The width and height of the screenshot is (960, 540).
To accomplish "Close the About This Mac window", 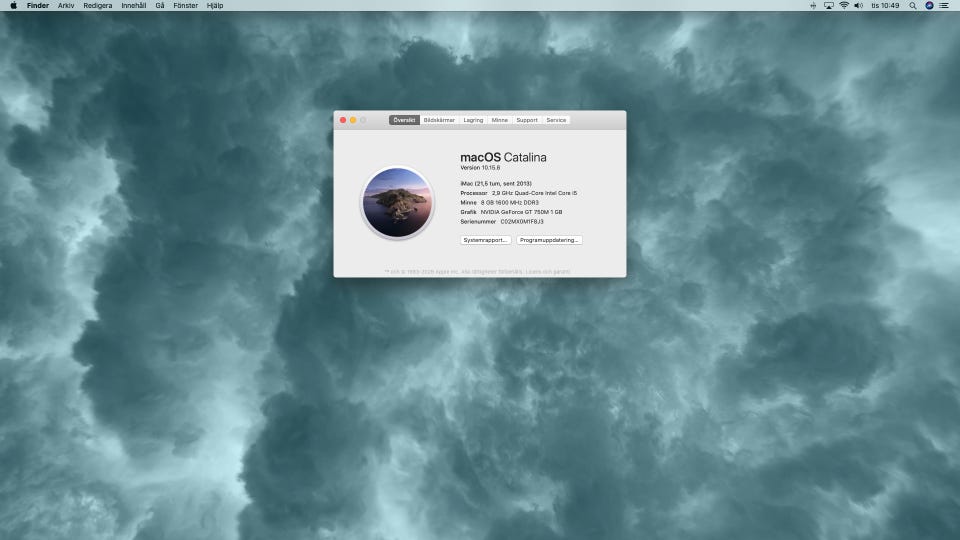I will (343, 120).
